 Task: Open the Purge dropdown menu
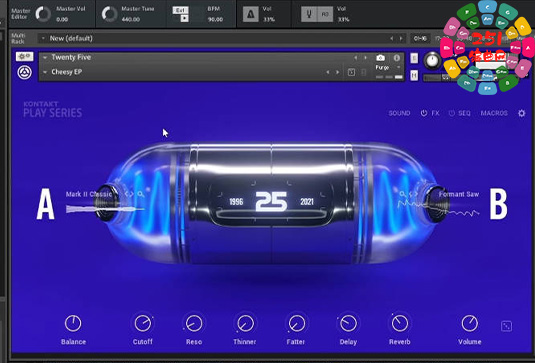point(388,68)
